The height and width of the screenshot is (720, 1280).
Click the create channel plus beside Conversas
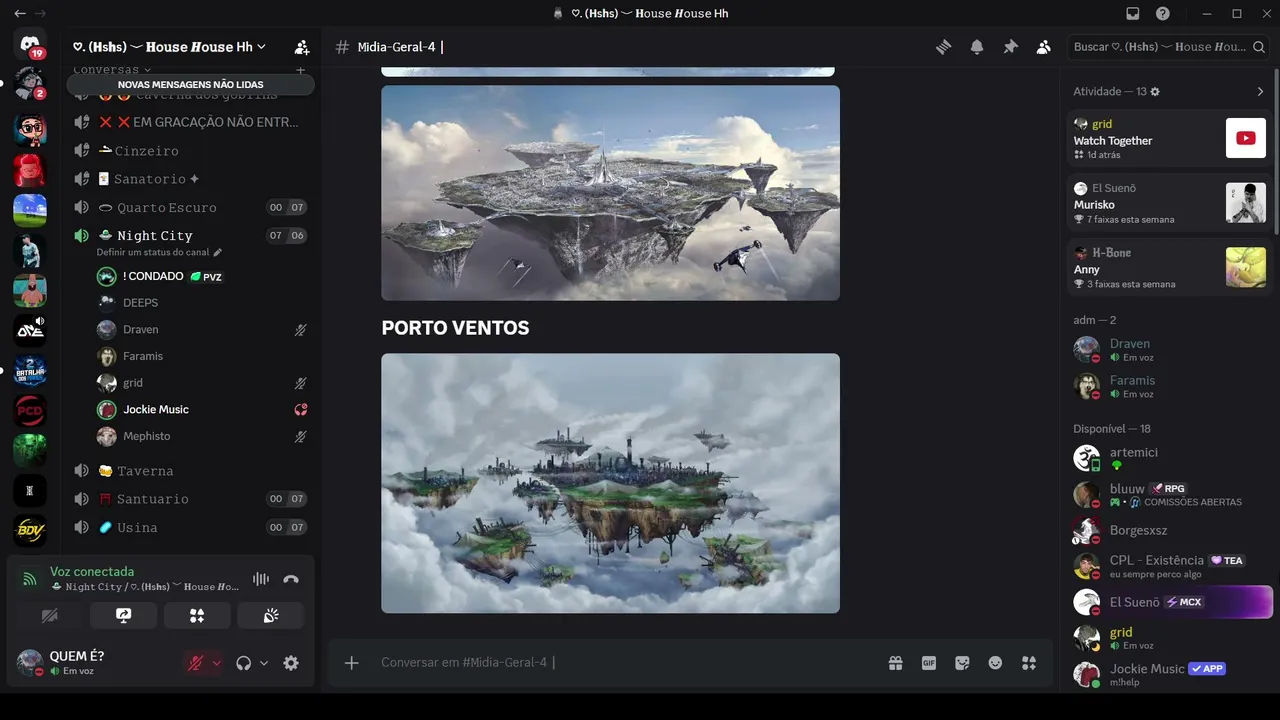(x=300, y=70)
